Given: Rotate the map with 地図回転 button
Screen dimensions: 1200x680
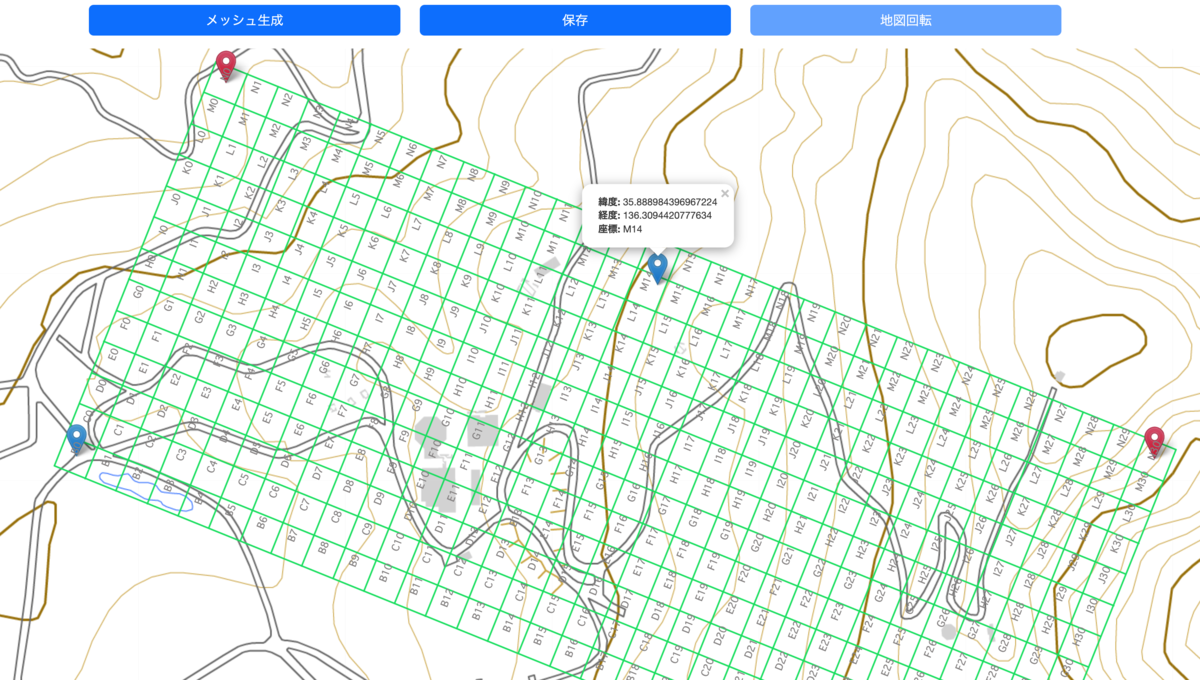Looking at the screenshot, I should tap(906, 20).
